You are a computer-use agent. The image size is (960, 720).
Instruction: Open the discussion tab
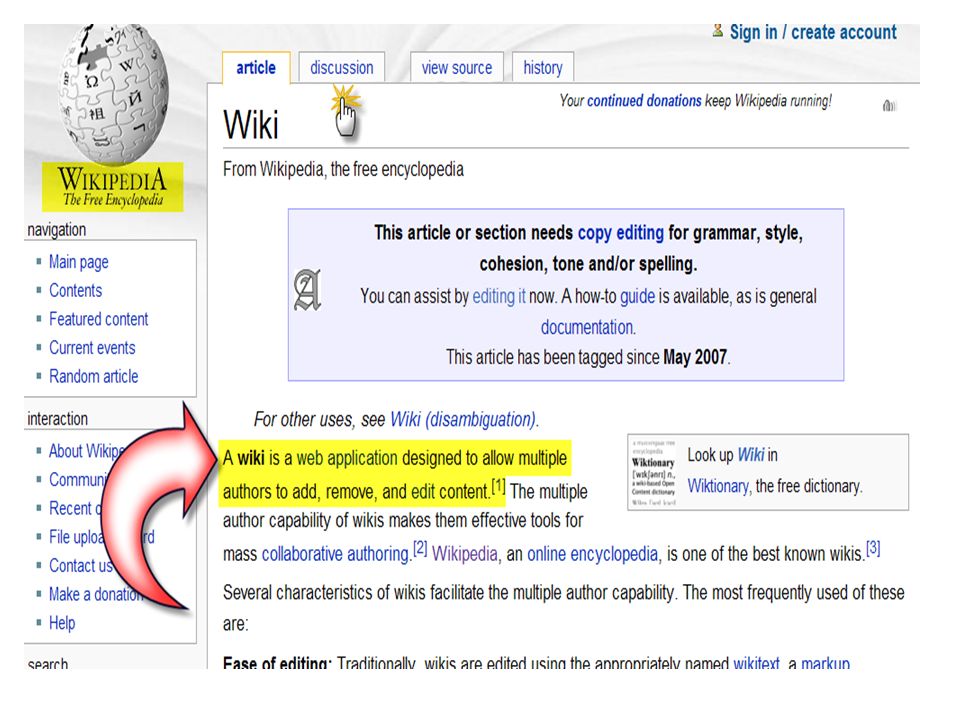point(342,68)
